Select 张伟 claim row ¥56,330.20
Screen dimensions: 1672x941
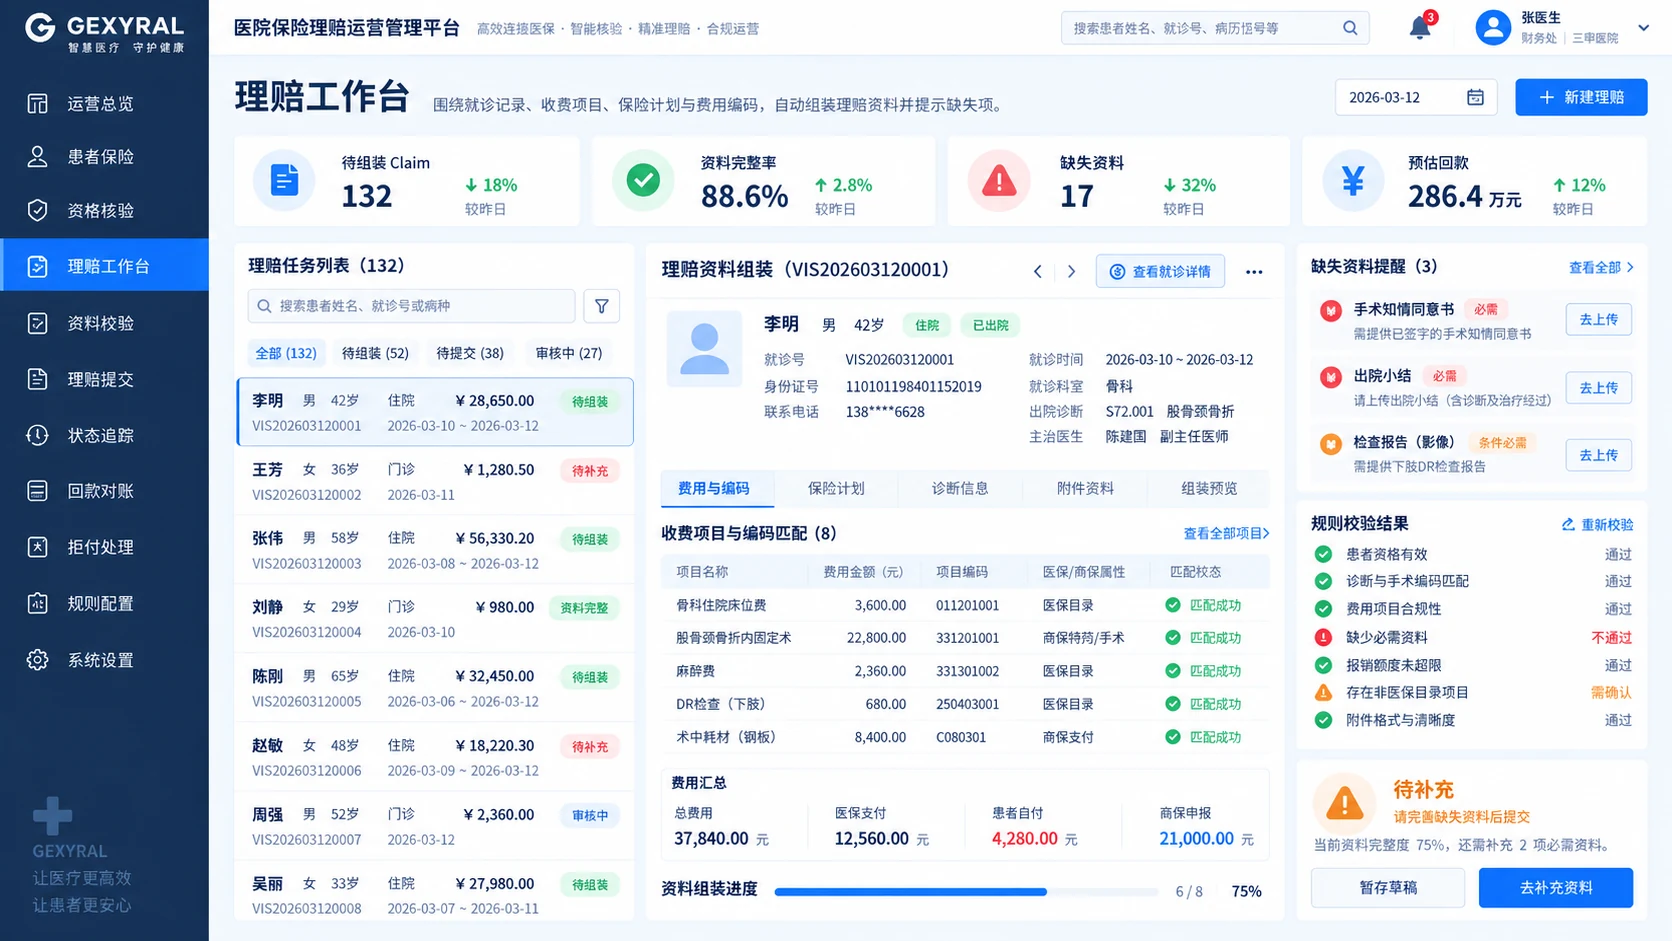click(434, 550)
